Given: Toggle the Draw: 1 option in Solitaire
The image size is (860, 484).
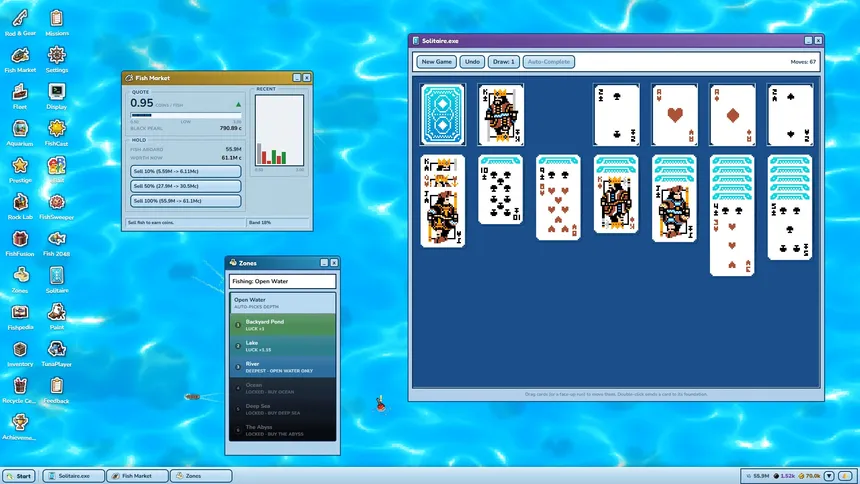Looking at the screenshot, I should tap(503, 61).
